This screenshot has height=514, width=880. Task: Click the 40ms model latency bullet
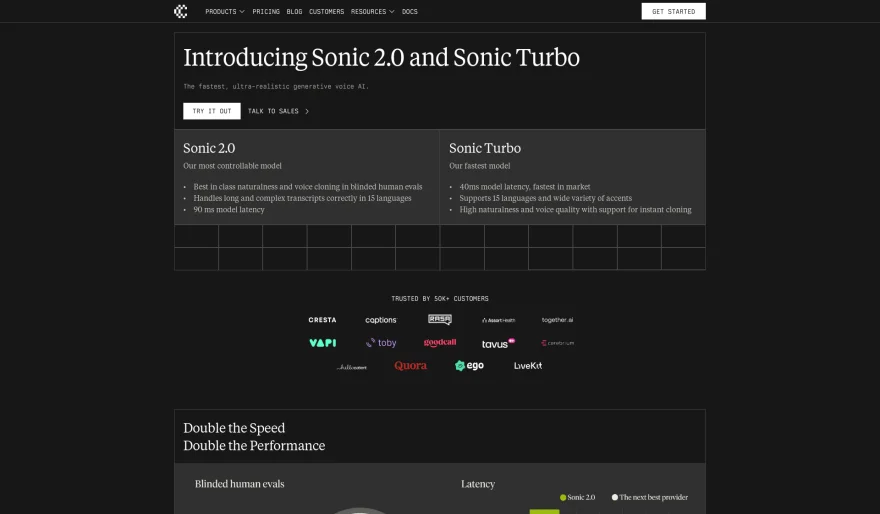(525, 186)
